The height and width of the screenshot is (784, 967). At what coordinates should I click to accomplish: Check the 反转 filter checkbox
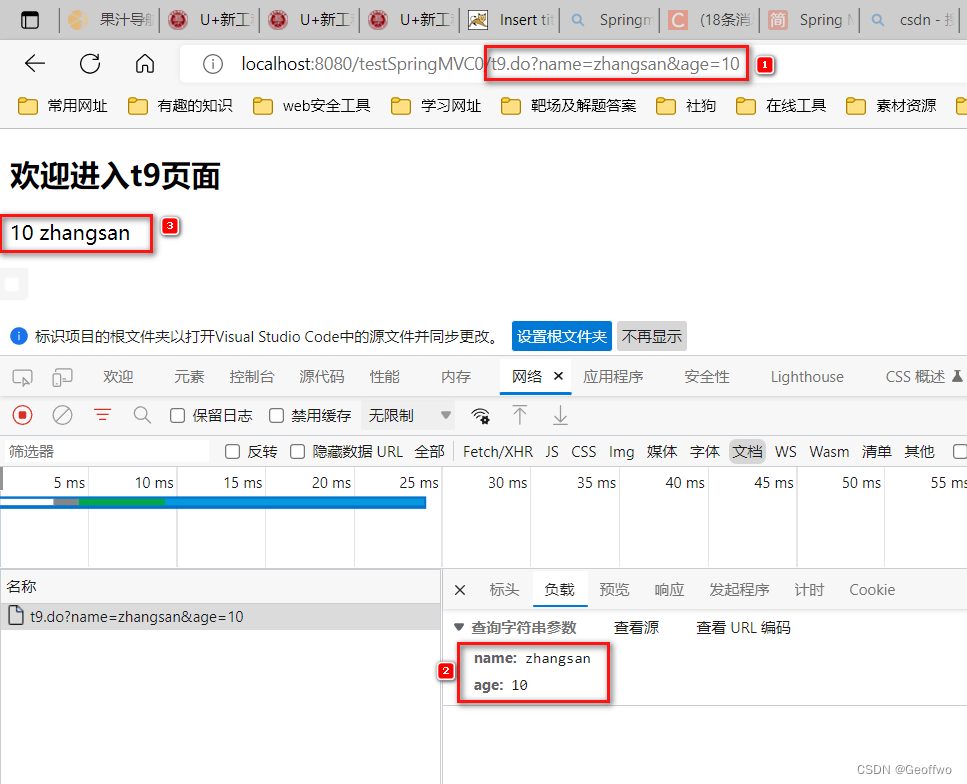click(x=232, y=451)
